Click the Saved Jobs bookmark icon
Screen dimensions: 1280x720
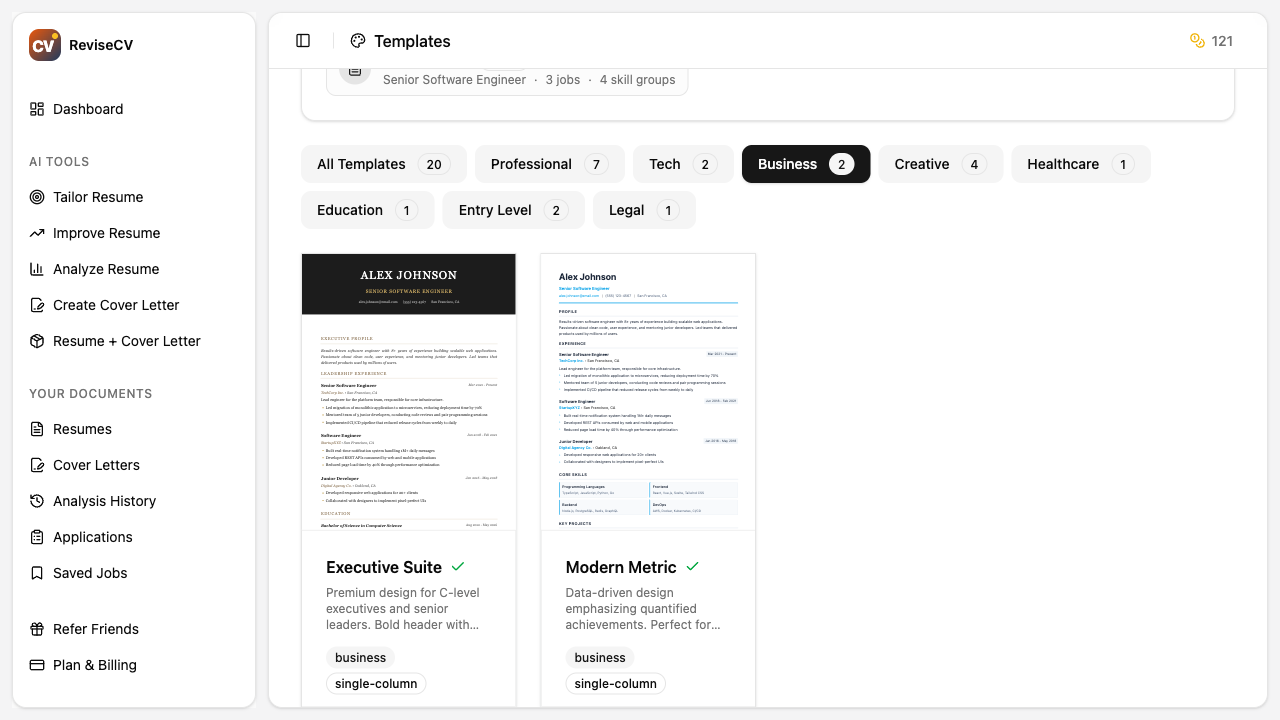35,573
